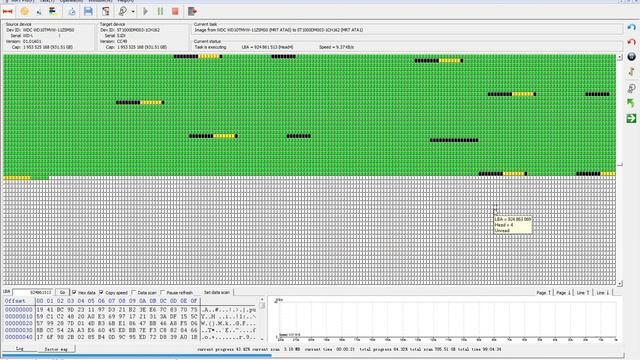Screen dimensions: 640x360
Task: Click offset row 00000020 in hex view
Action: coord(130,323)
